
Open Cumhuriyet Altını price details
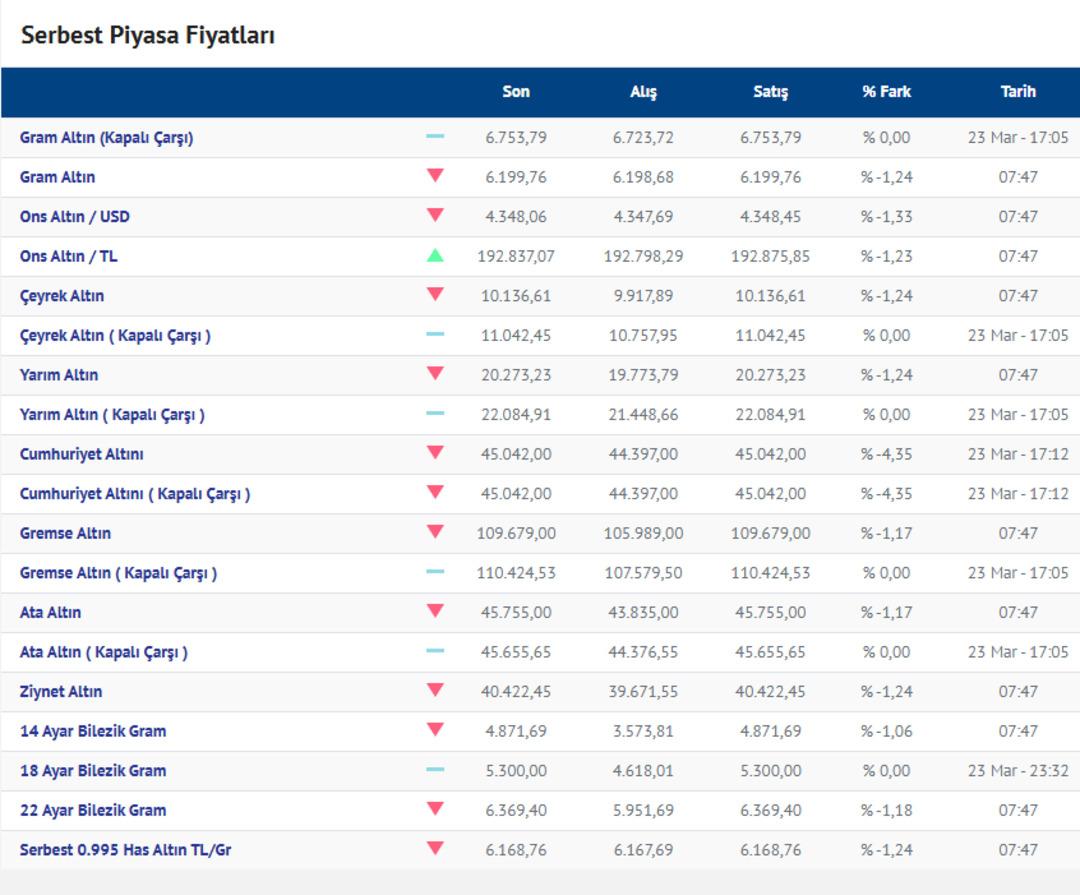point(81,454)
